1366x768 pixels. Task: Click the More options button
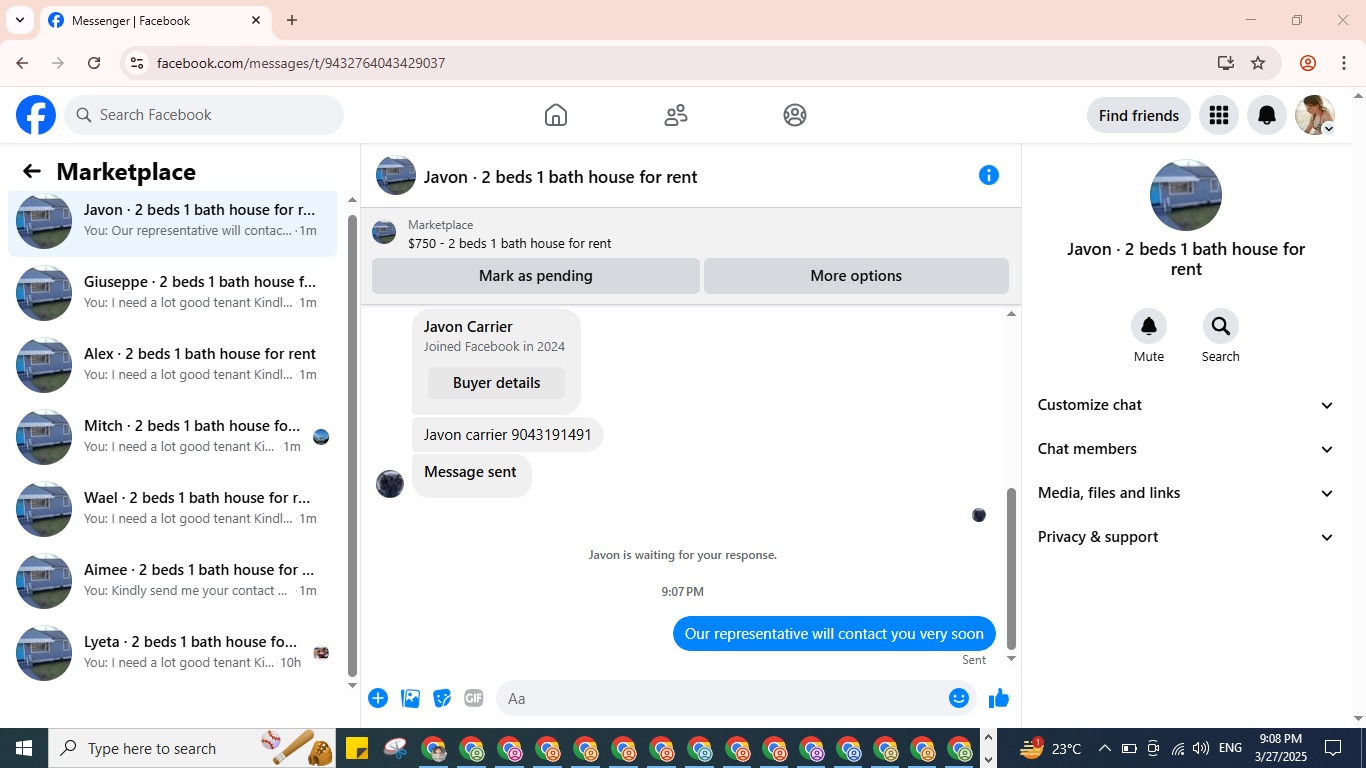tap(856, 276)
